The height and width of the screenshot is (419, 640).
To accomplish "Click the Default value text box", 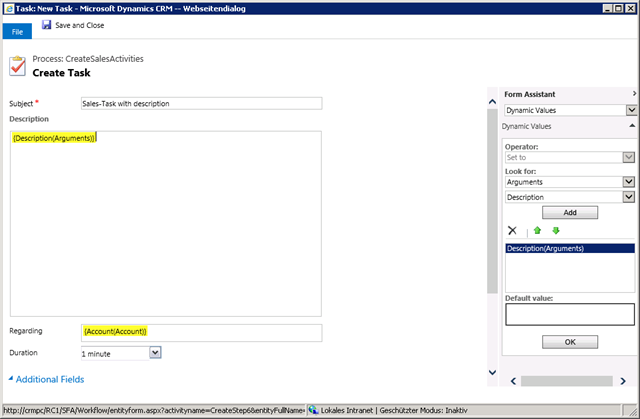I will [x=570, y=314].
